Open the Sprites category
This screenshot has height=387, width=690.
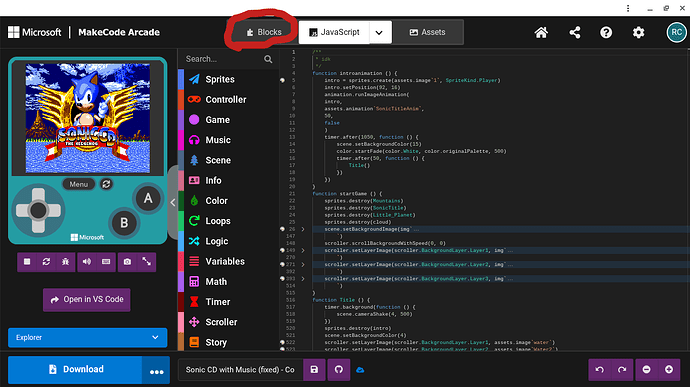(228, 79)
